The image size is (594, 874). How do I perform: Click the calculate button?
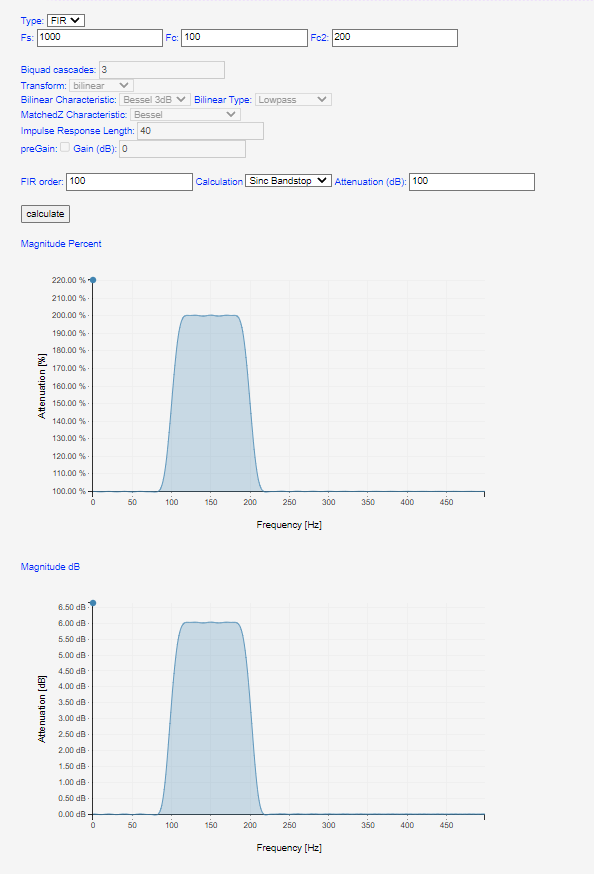45,214
